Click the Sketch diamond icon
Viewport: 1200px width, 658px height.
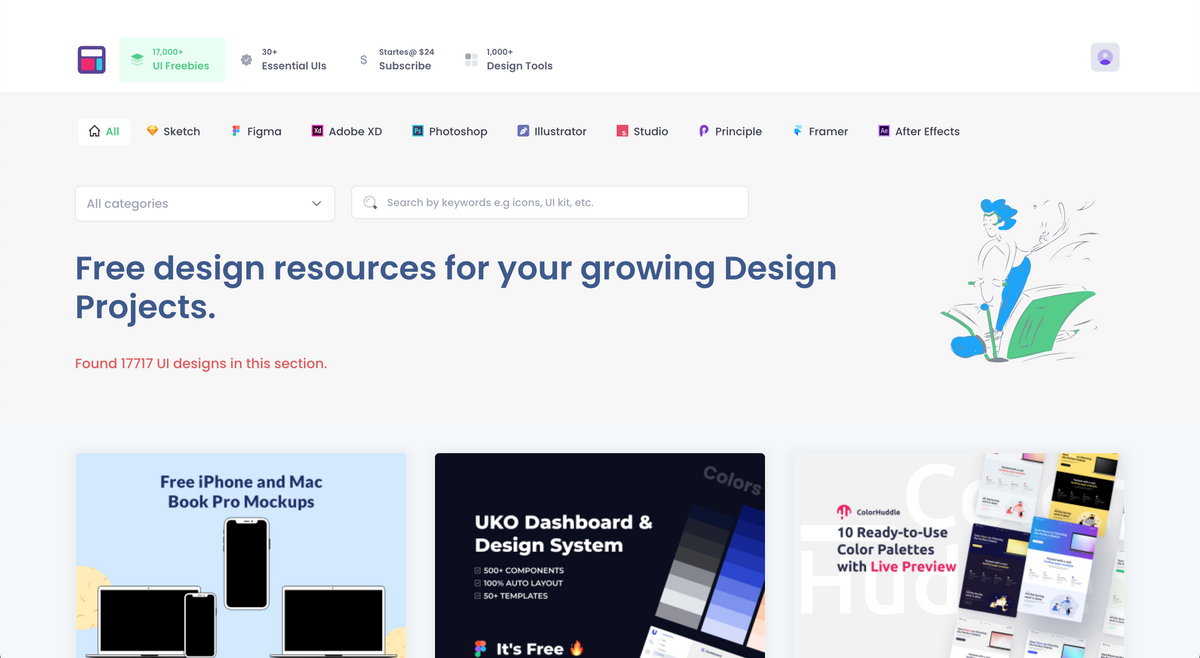[x=152, y=131]
